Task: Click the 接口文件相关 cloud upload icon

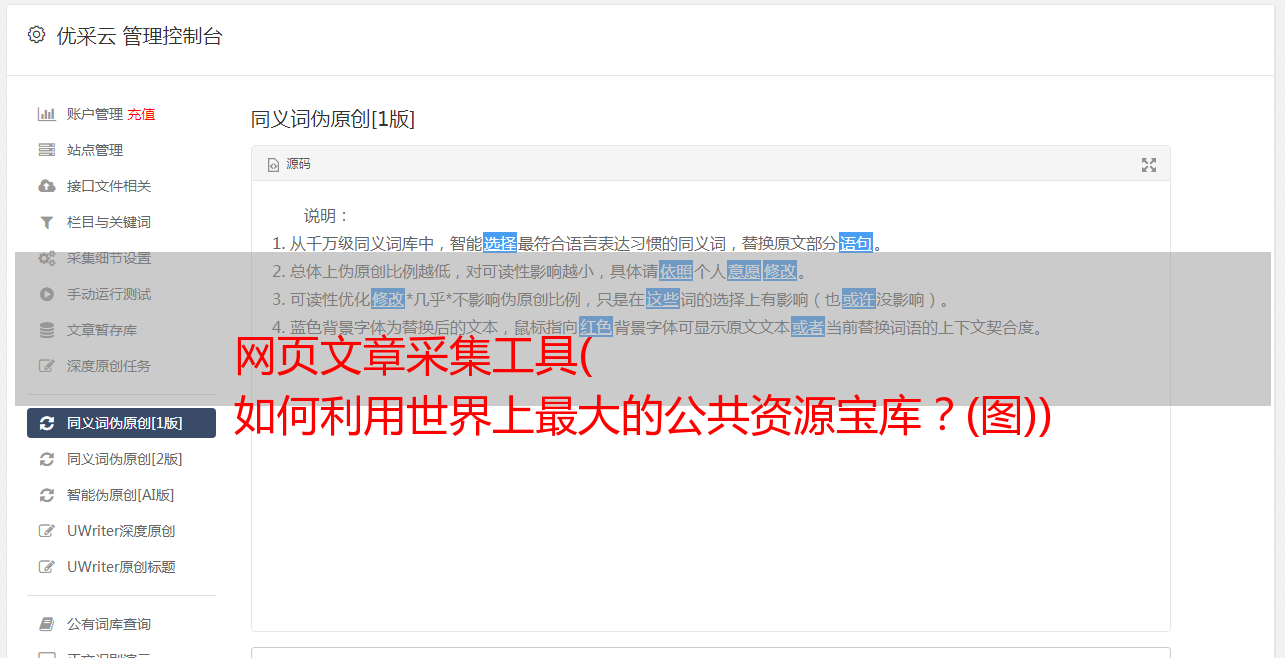Action: 46,186
